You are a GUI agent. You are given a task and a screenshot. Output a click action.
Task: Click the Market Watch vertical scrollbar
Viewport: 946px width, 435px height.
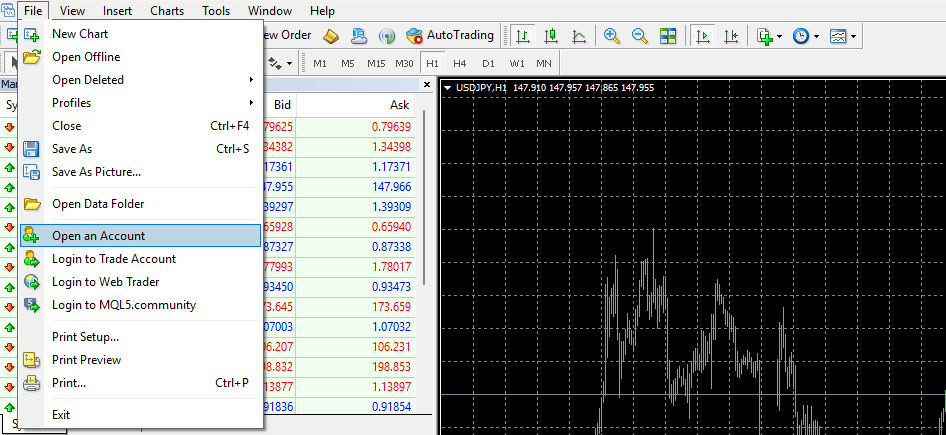pos(426,200)
